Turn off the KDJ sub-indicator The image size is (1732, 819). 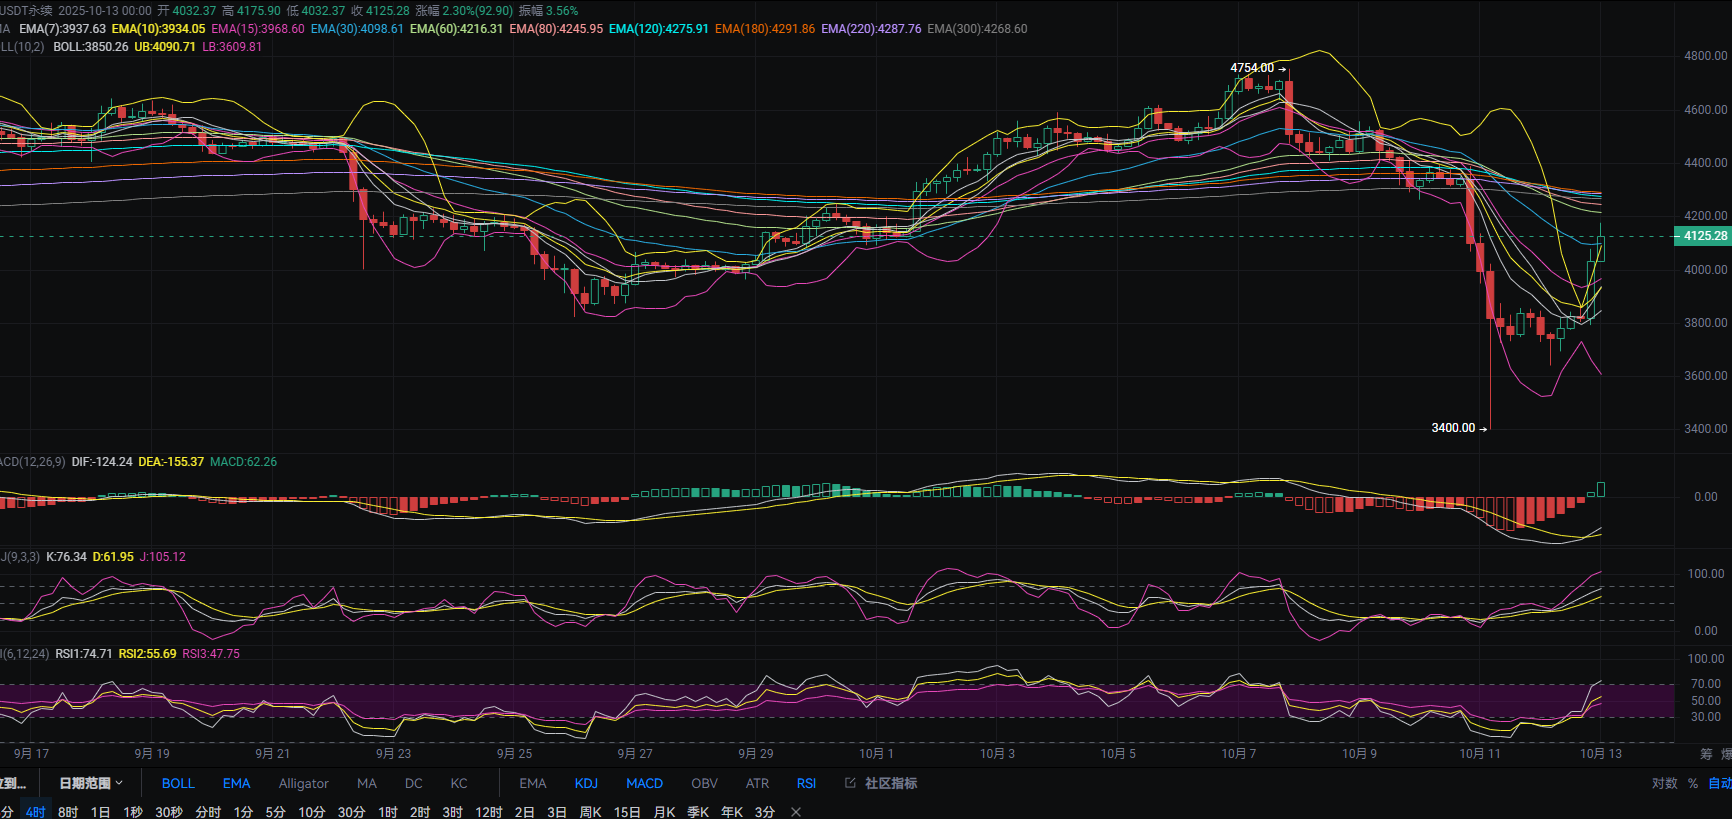(x=586, y=783)
